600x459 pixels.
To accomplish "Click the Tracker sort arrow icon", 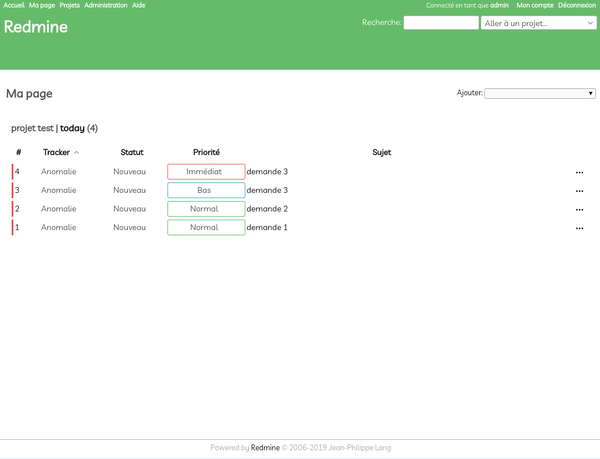I will point(77,153).
